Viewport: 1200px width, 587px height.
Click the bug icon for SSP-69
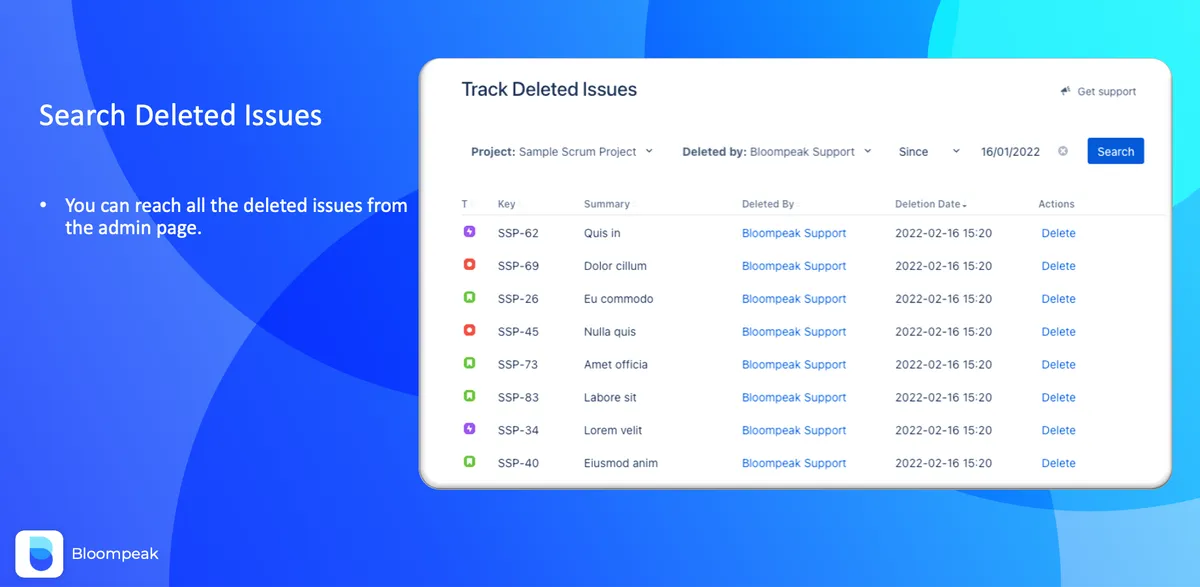(469, 265)
